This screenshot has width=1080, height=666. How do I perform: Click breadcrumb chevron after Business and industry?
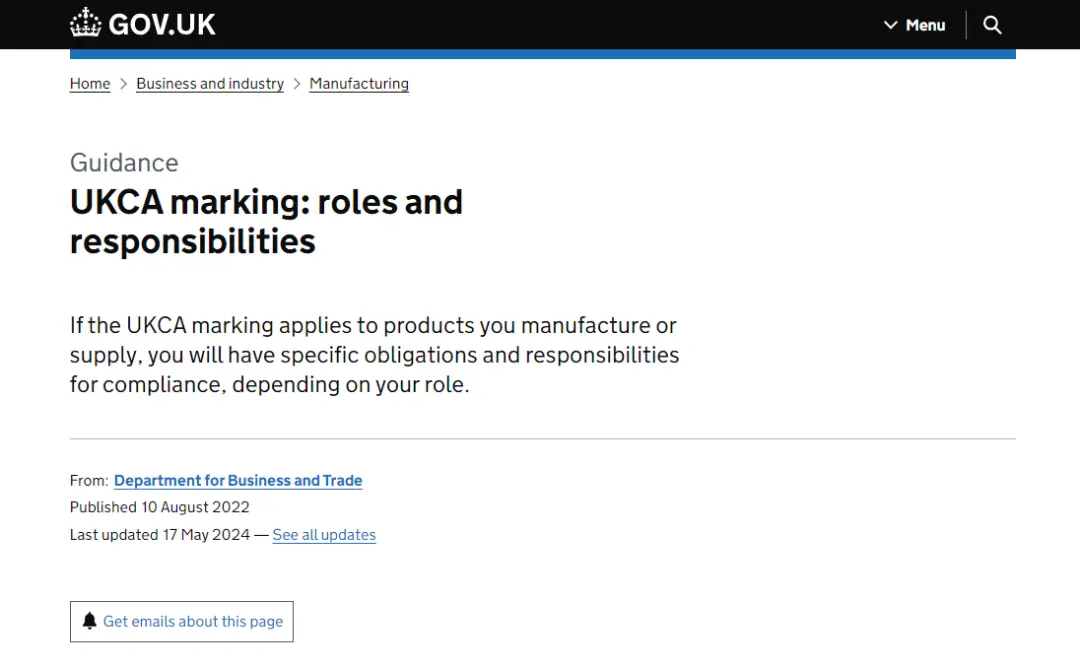pos(297,83)
